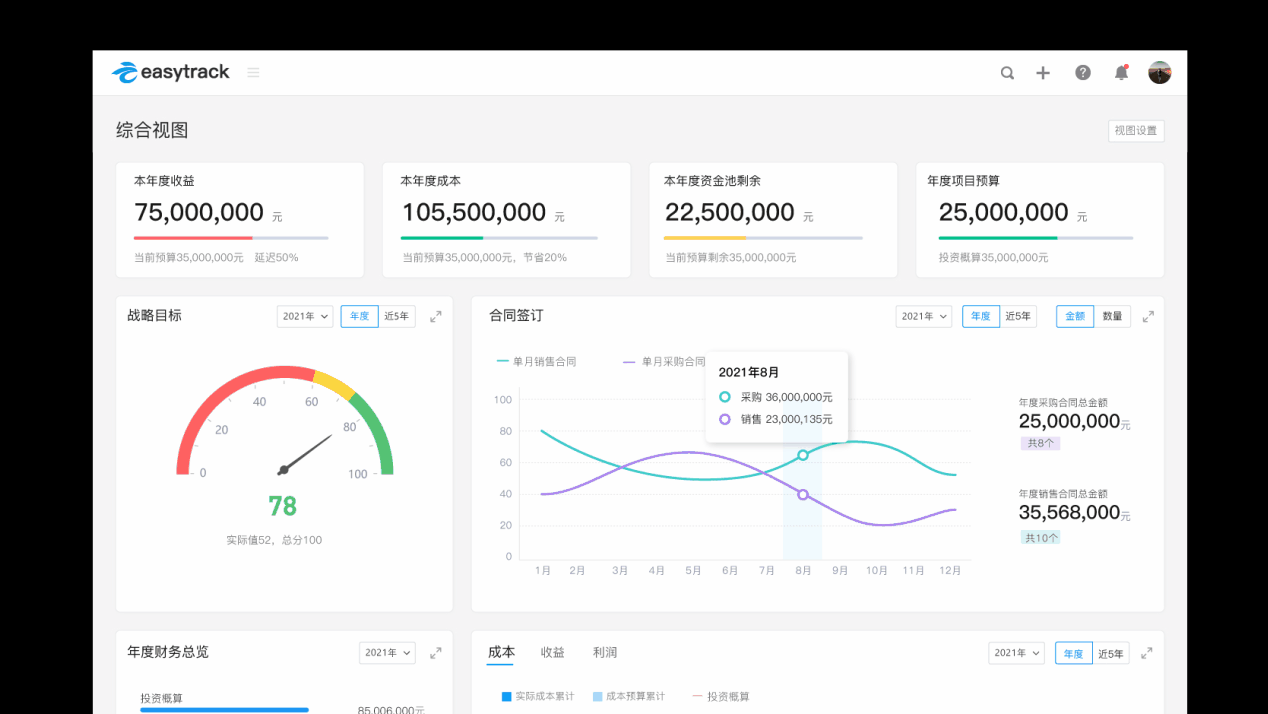Toggle 成本预算累计 legend series

coord(629,696)
